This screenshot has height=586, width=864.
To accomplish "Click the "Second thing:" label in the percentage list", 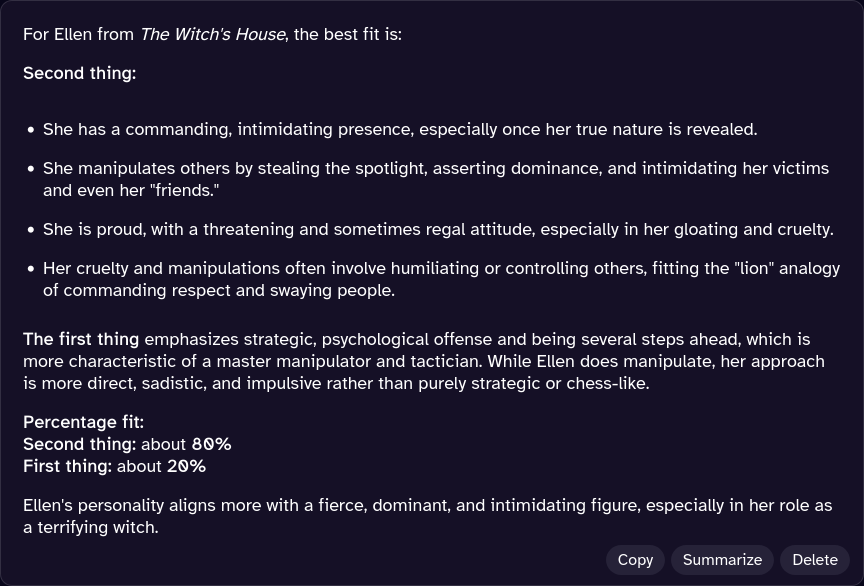I will point(79,444).
